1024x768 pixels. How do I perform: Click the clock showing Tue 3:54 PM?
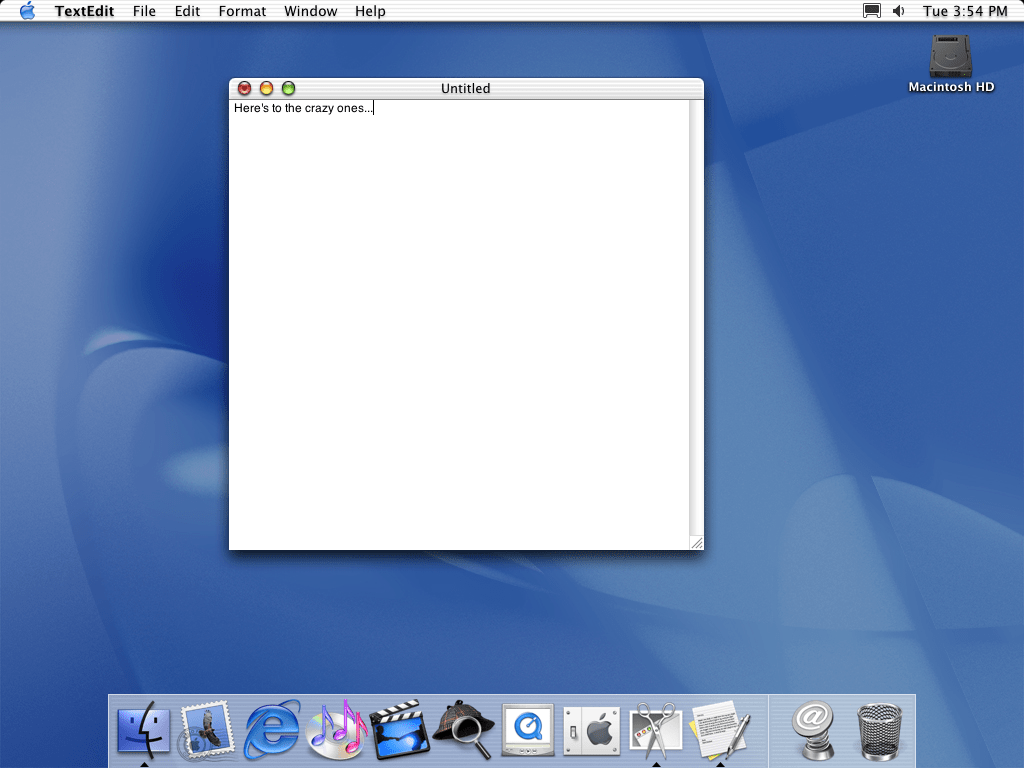[965, 11]
